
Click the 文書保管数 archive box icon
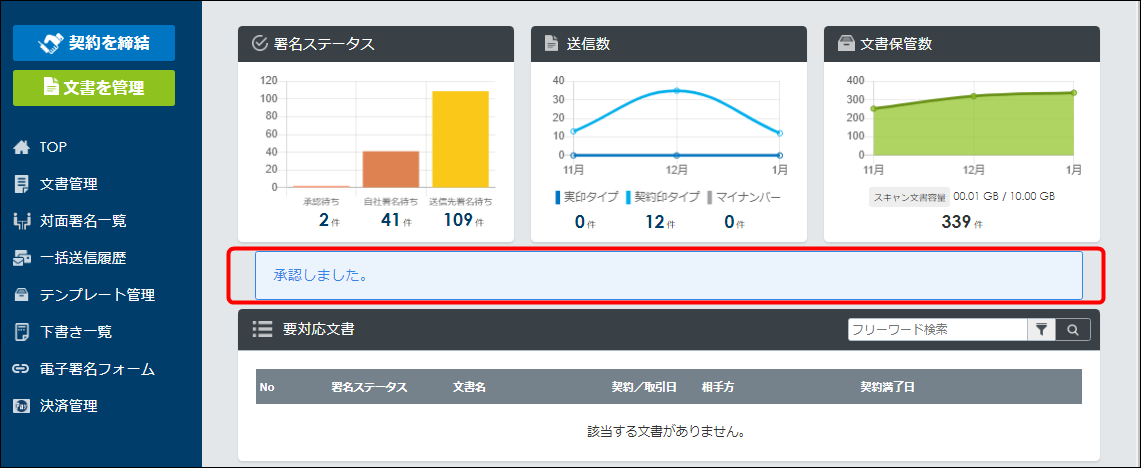pos(846,44)
